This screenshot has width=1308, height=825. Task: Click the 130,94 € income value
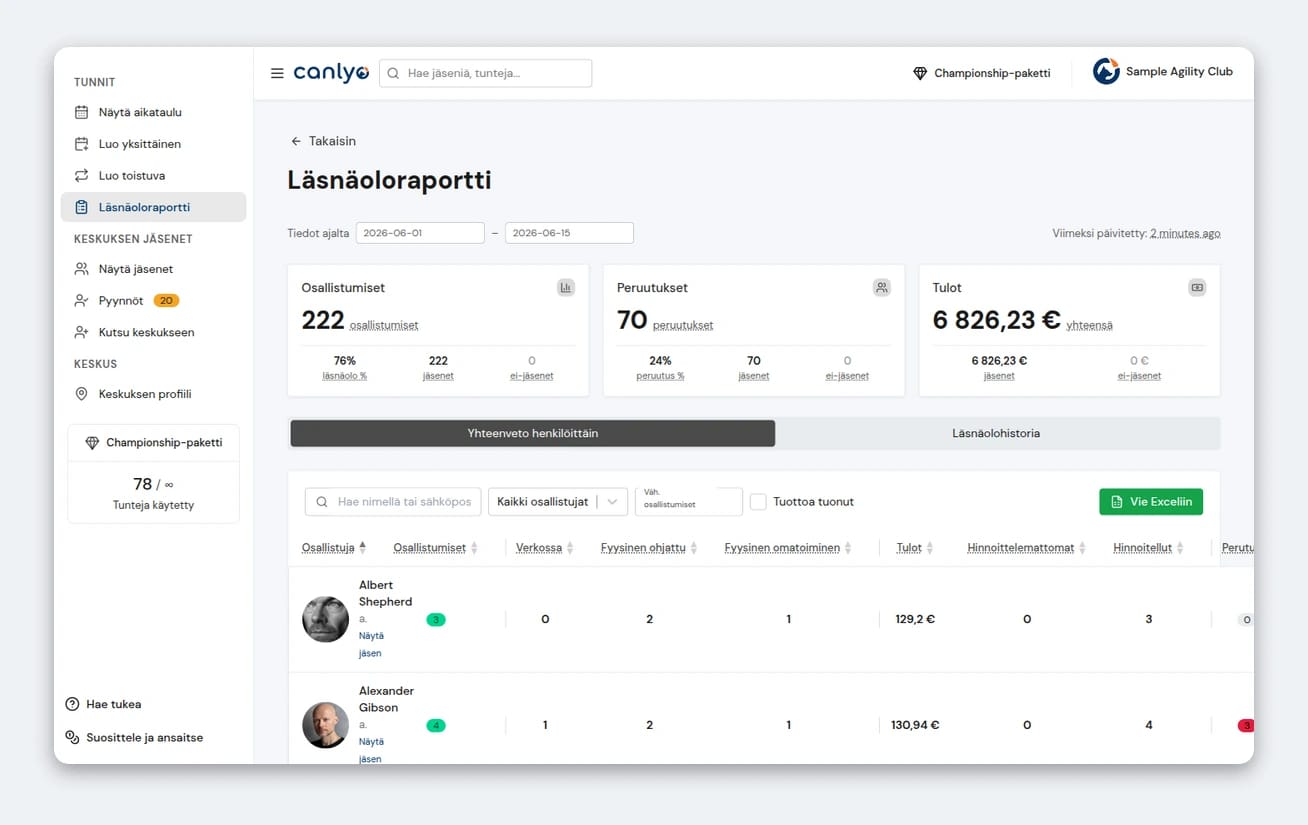pos(915,725)
